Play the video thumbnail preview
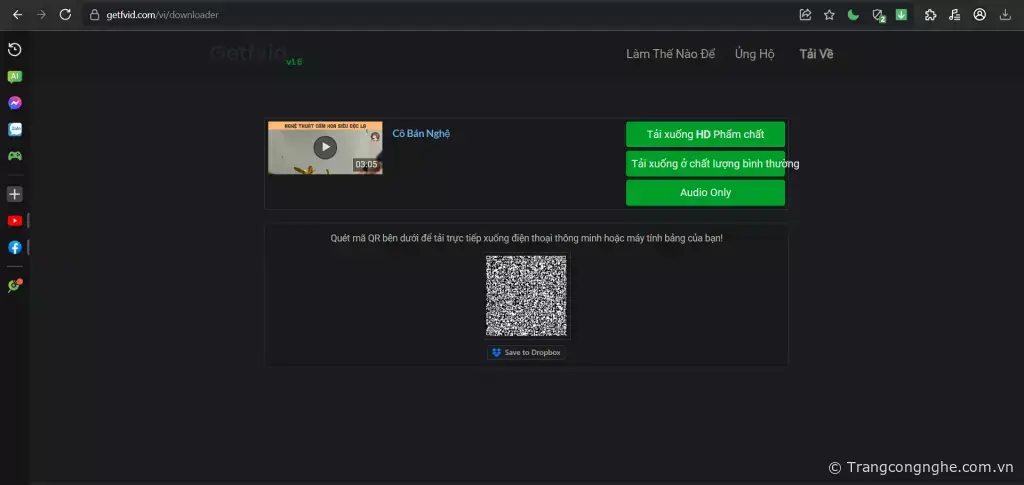This screenshot has width=1024, height=485. (x=325, y=147)
